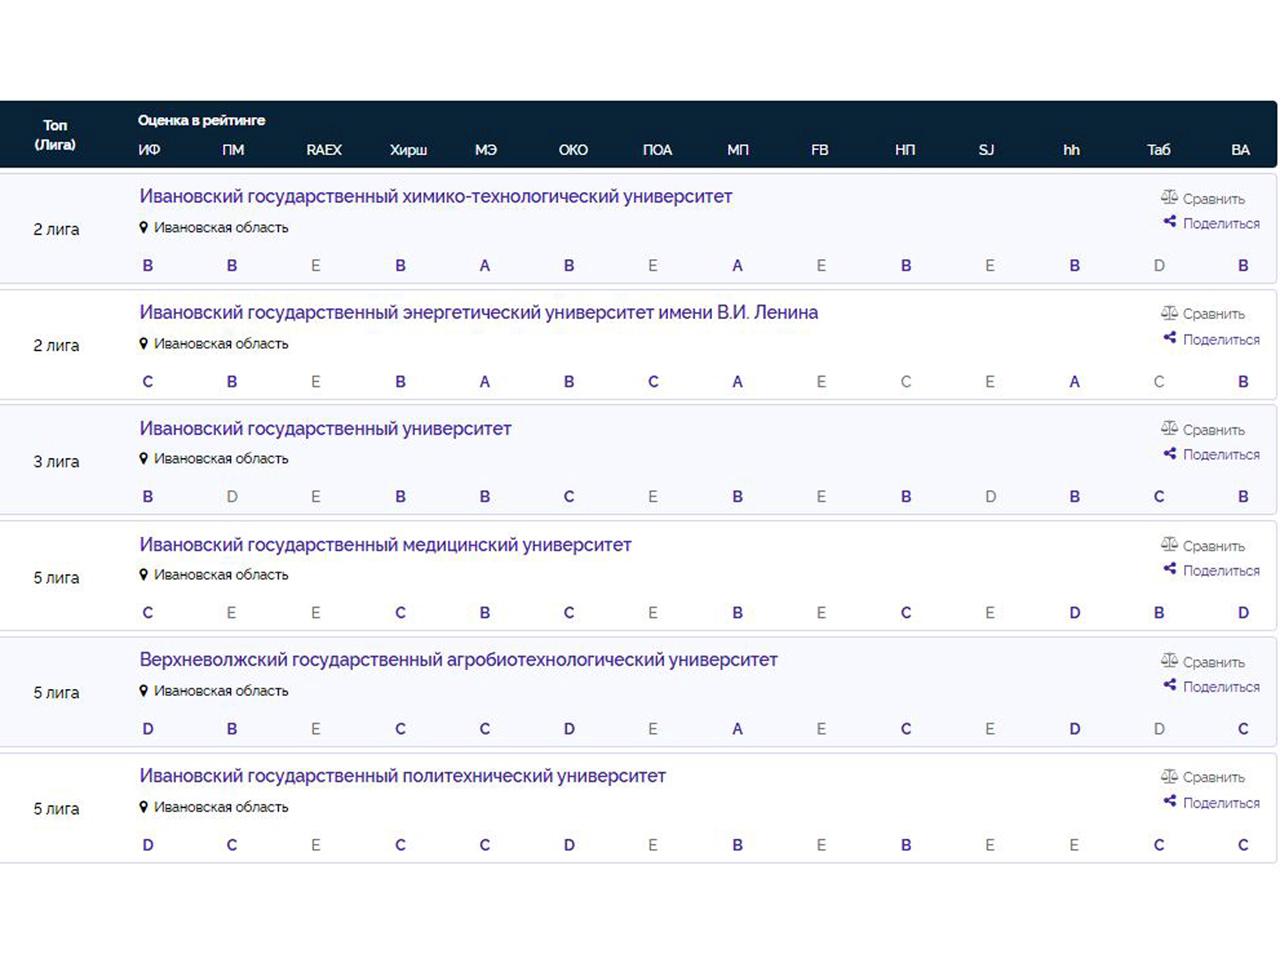Open Ивановский государственный химико-технологический университет link
This screenshot has height=959, width=1280.
[435, 197]
